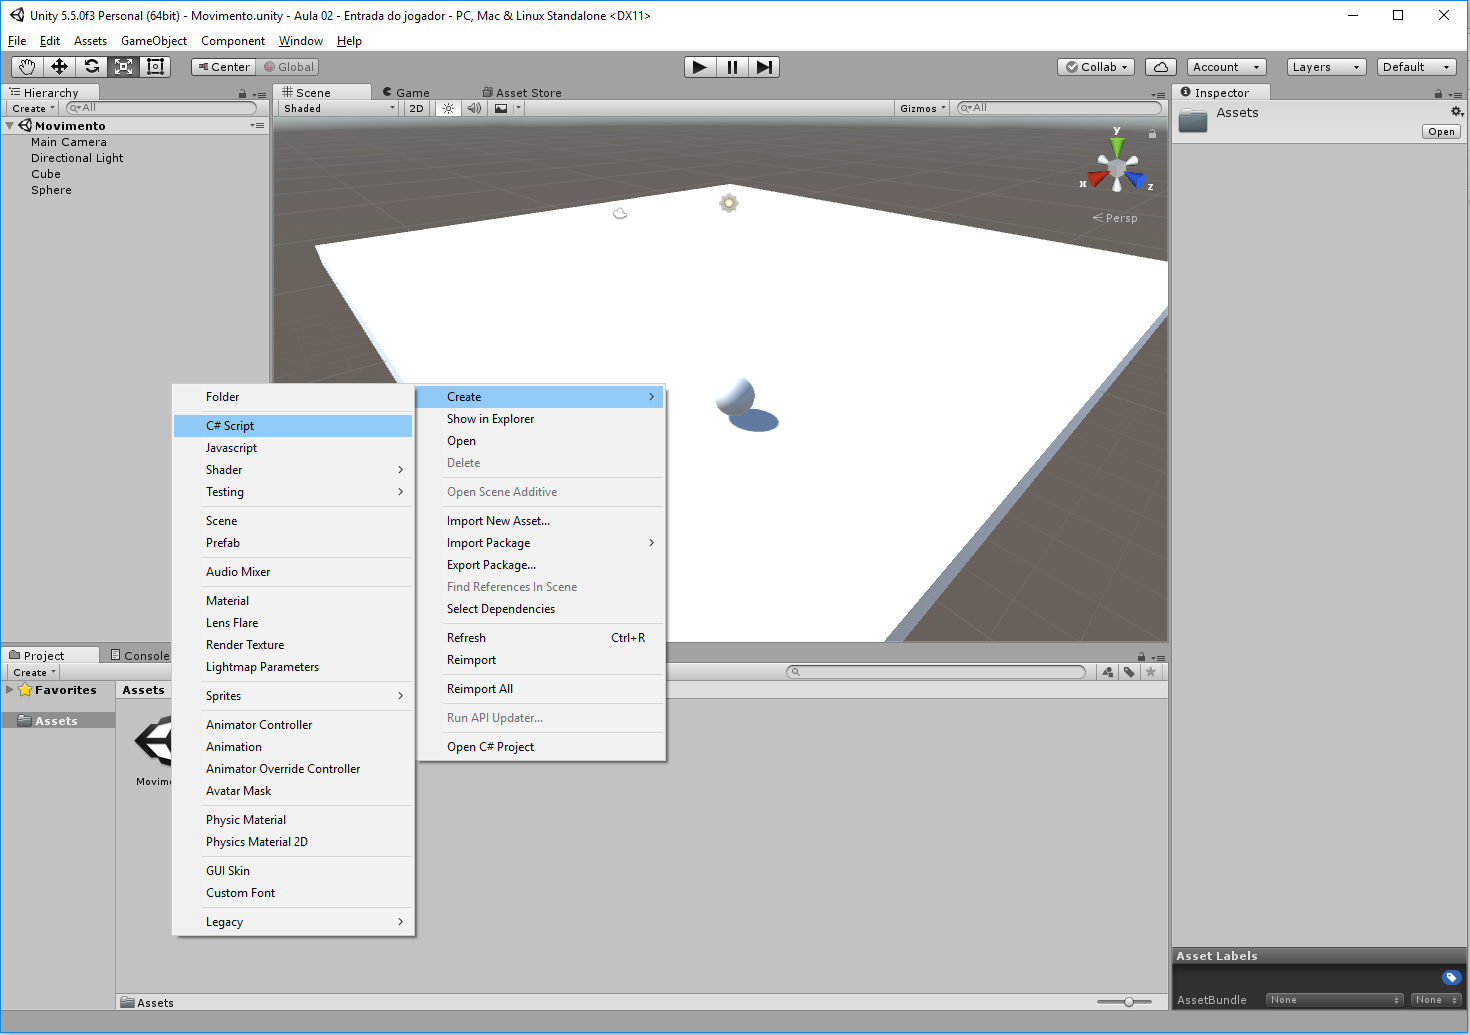Click Import New Asset menu entry
This screenshot has width=1470, height=1035.
point(541,521)
